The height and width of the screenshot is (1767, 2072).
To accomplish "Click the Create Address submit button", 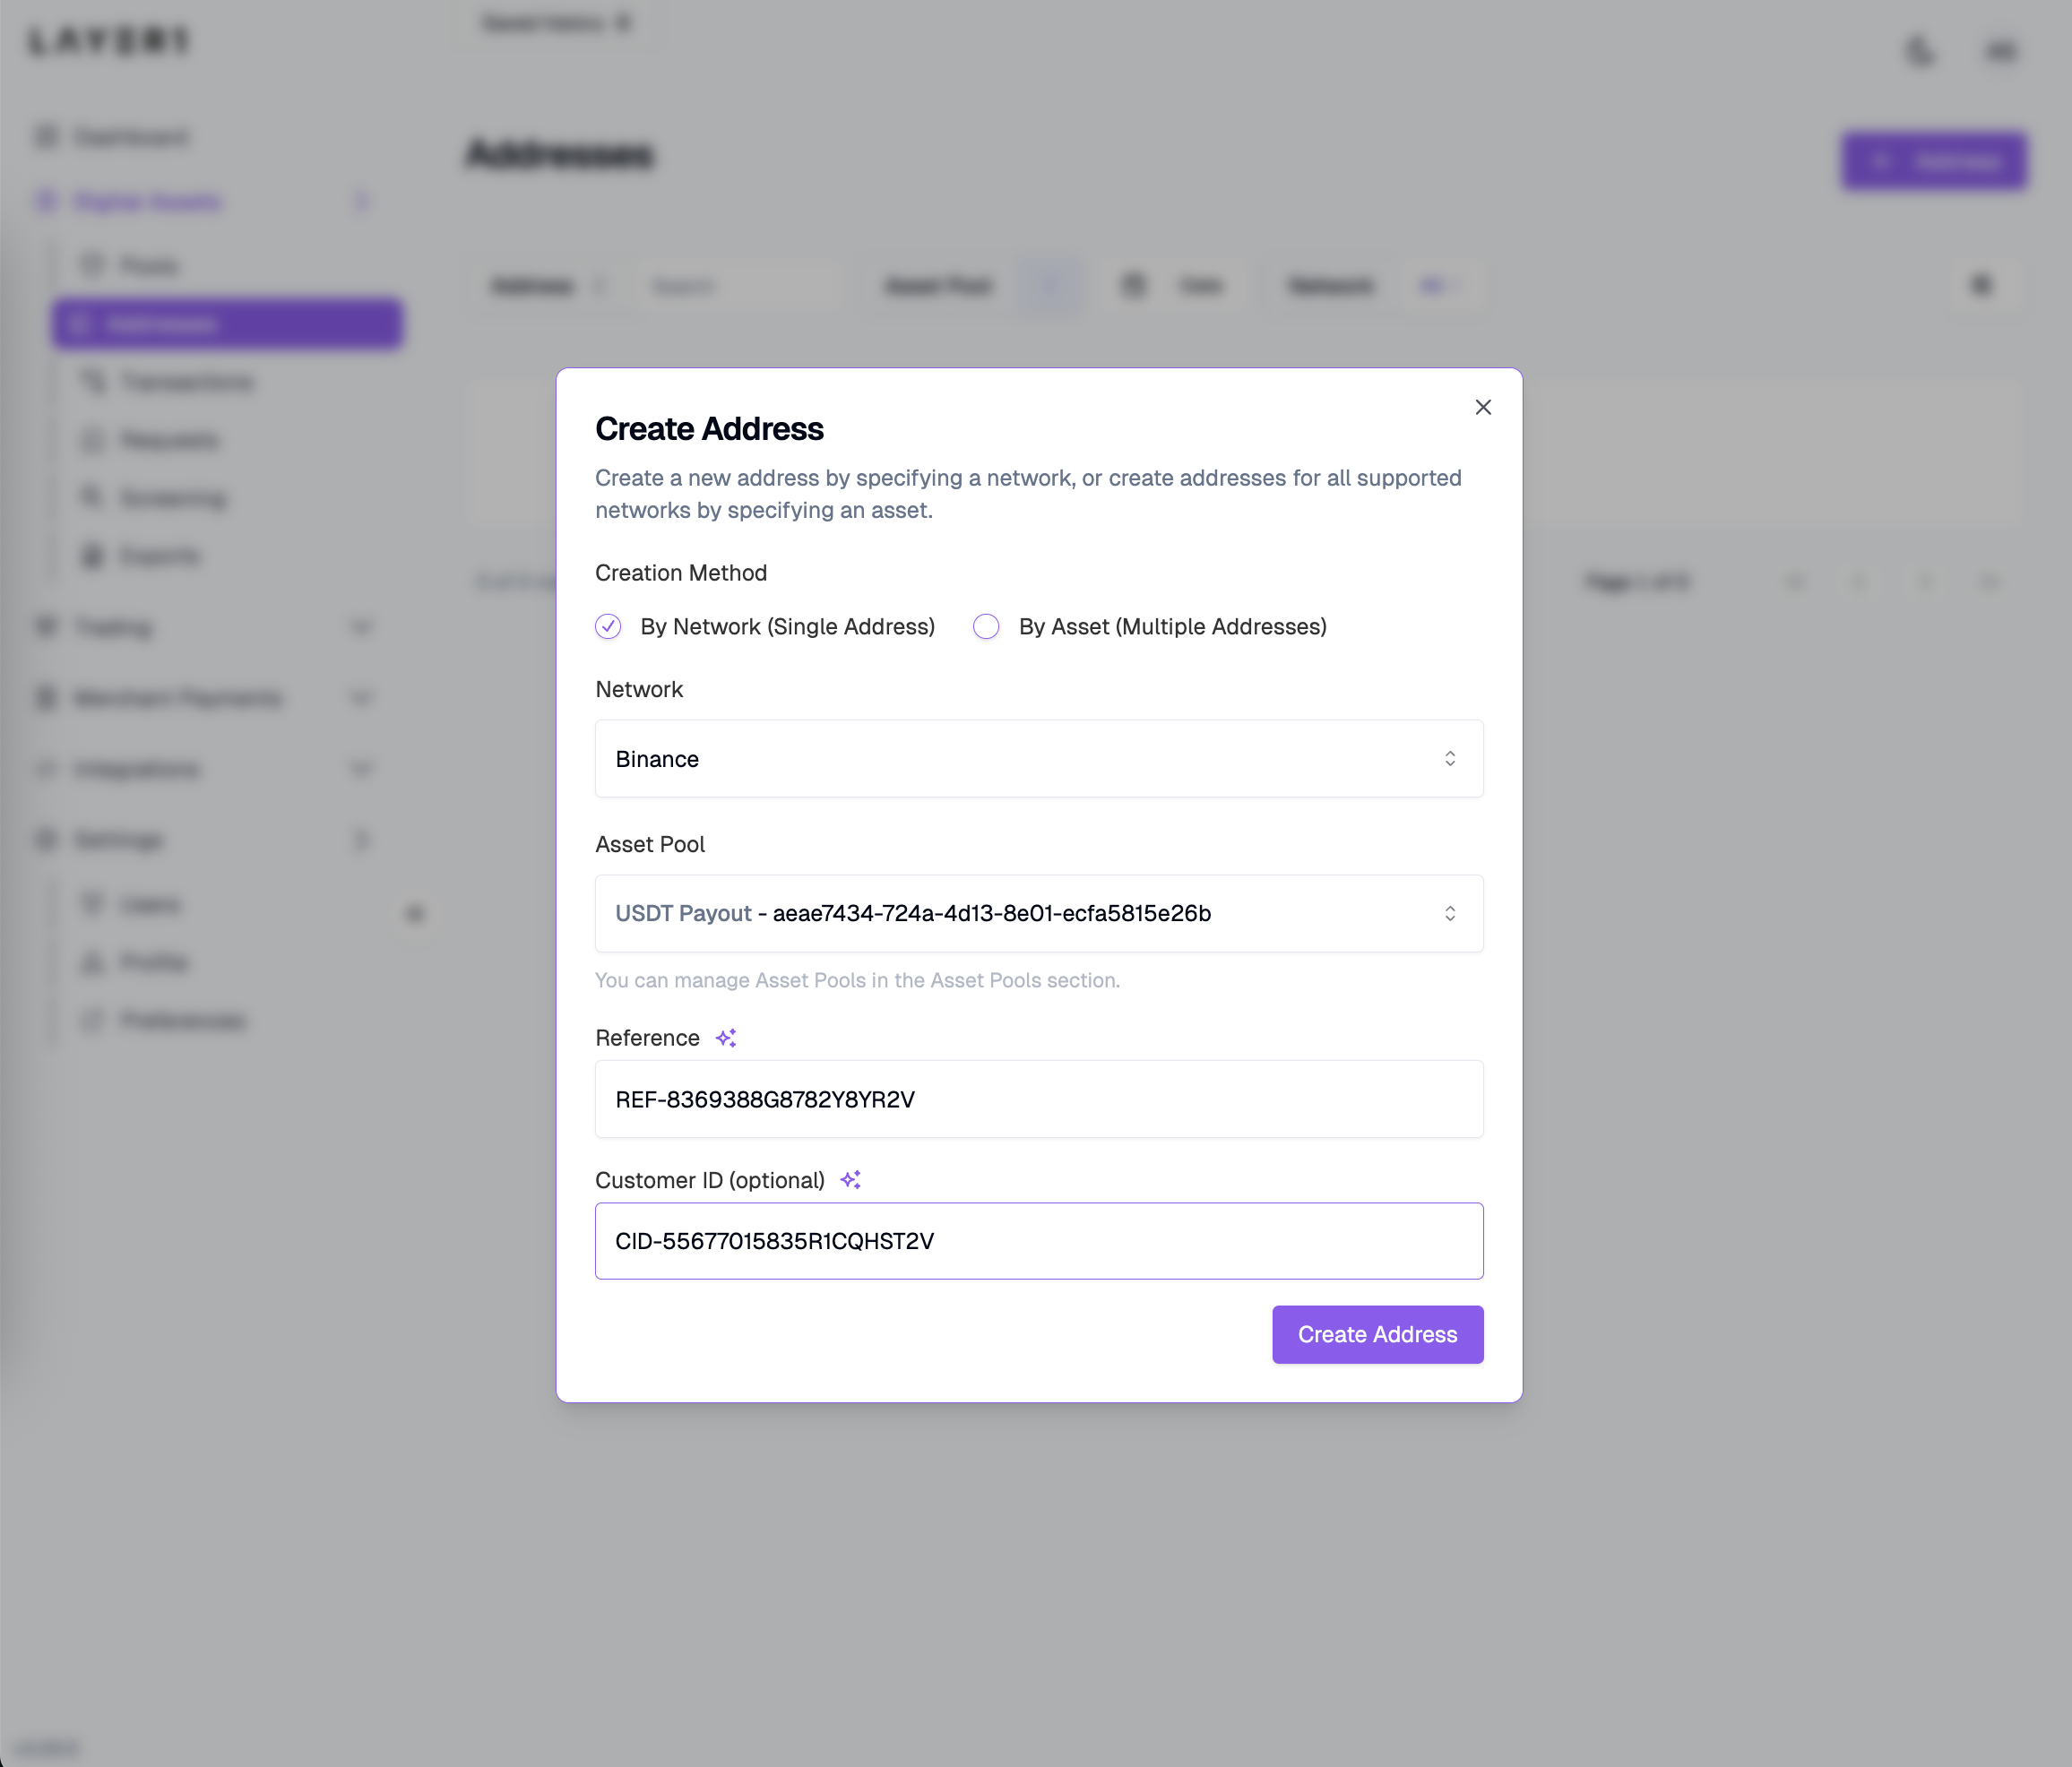I will [1376, 1334].
